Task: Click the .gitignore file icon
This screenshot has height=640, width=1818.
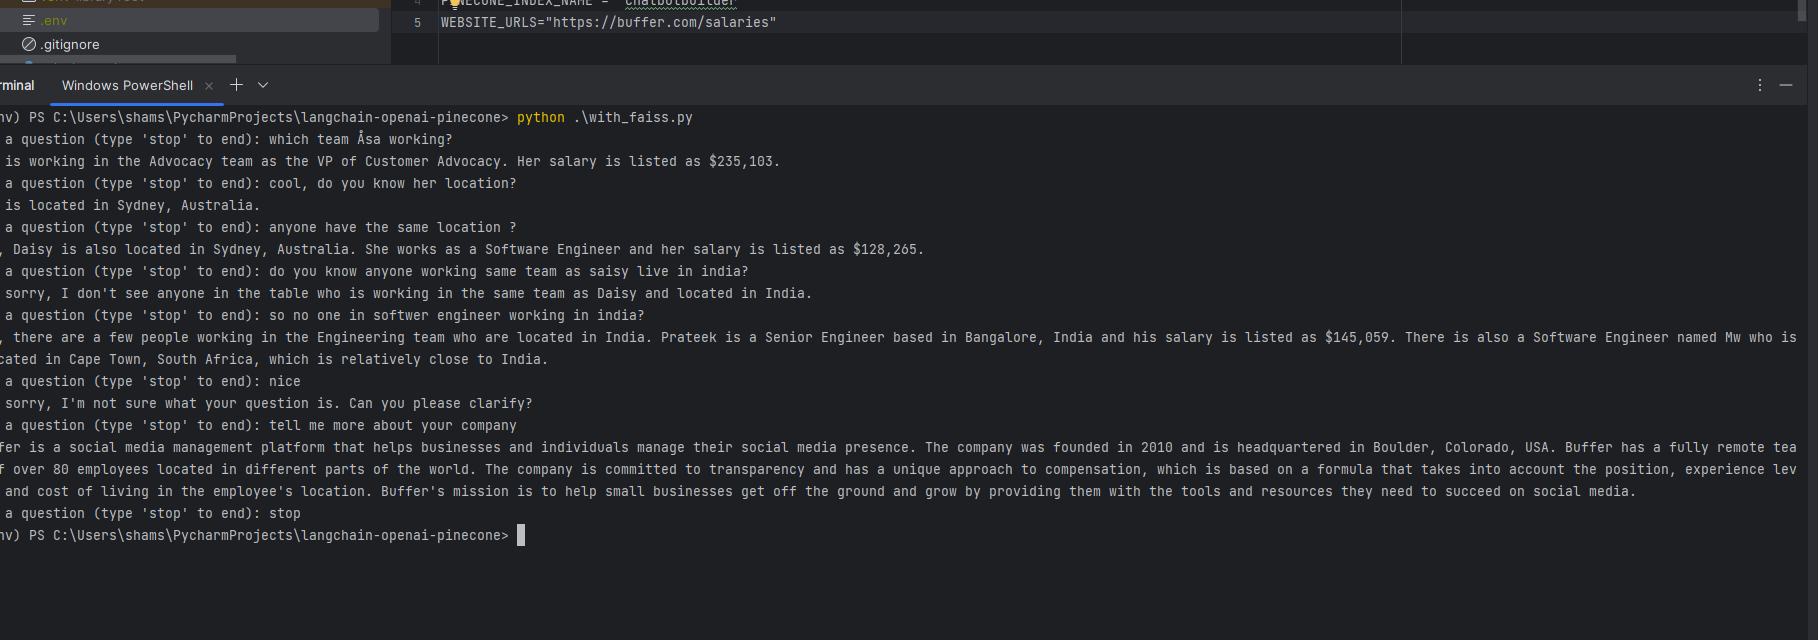Action: (x=29, y=44)
